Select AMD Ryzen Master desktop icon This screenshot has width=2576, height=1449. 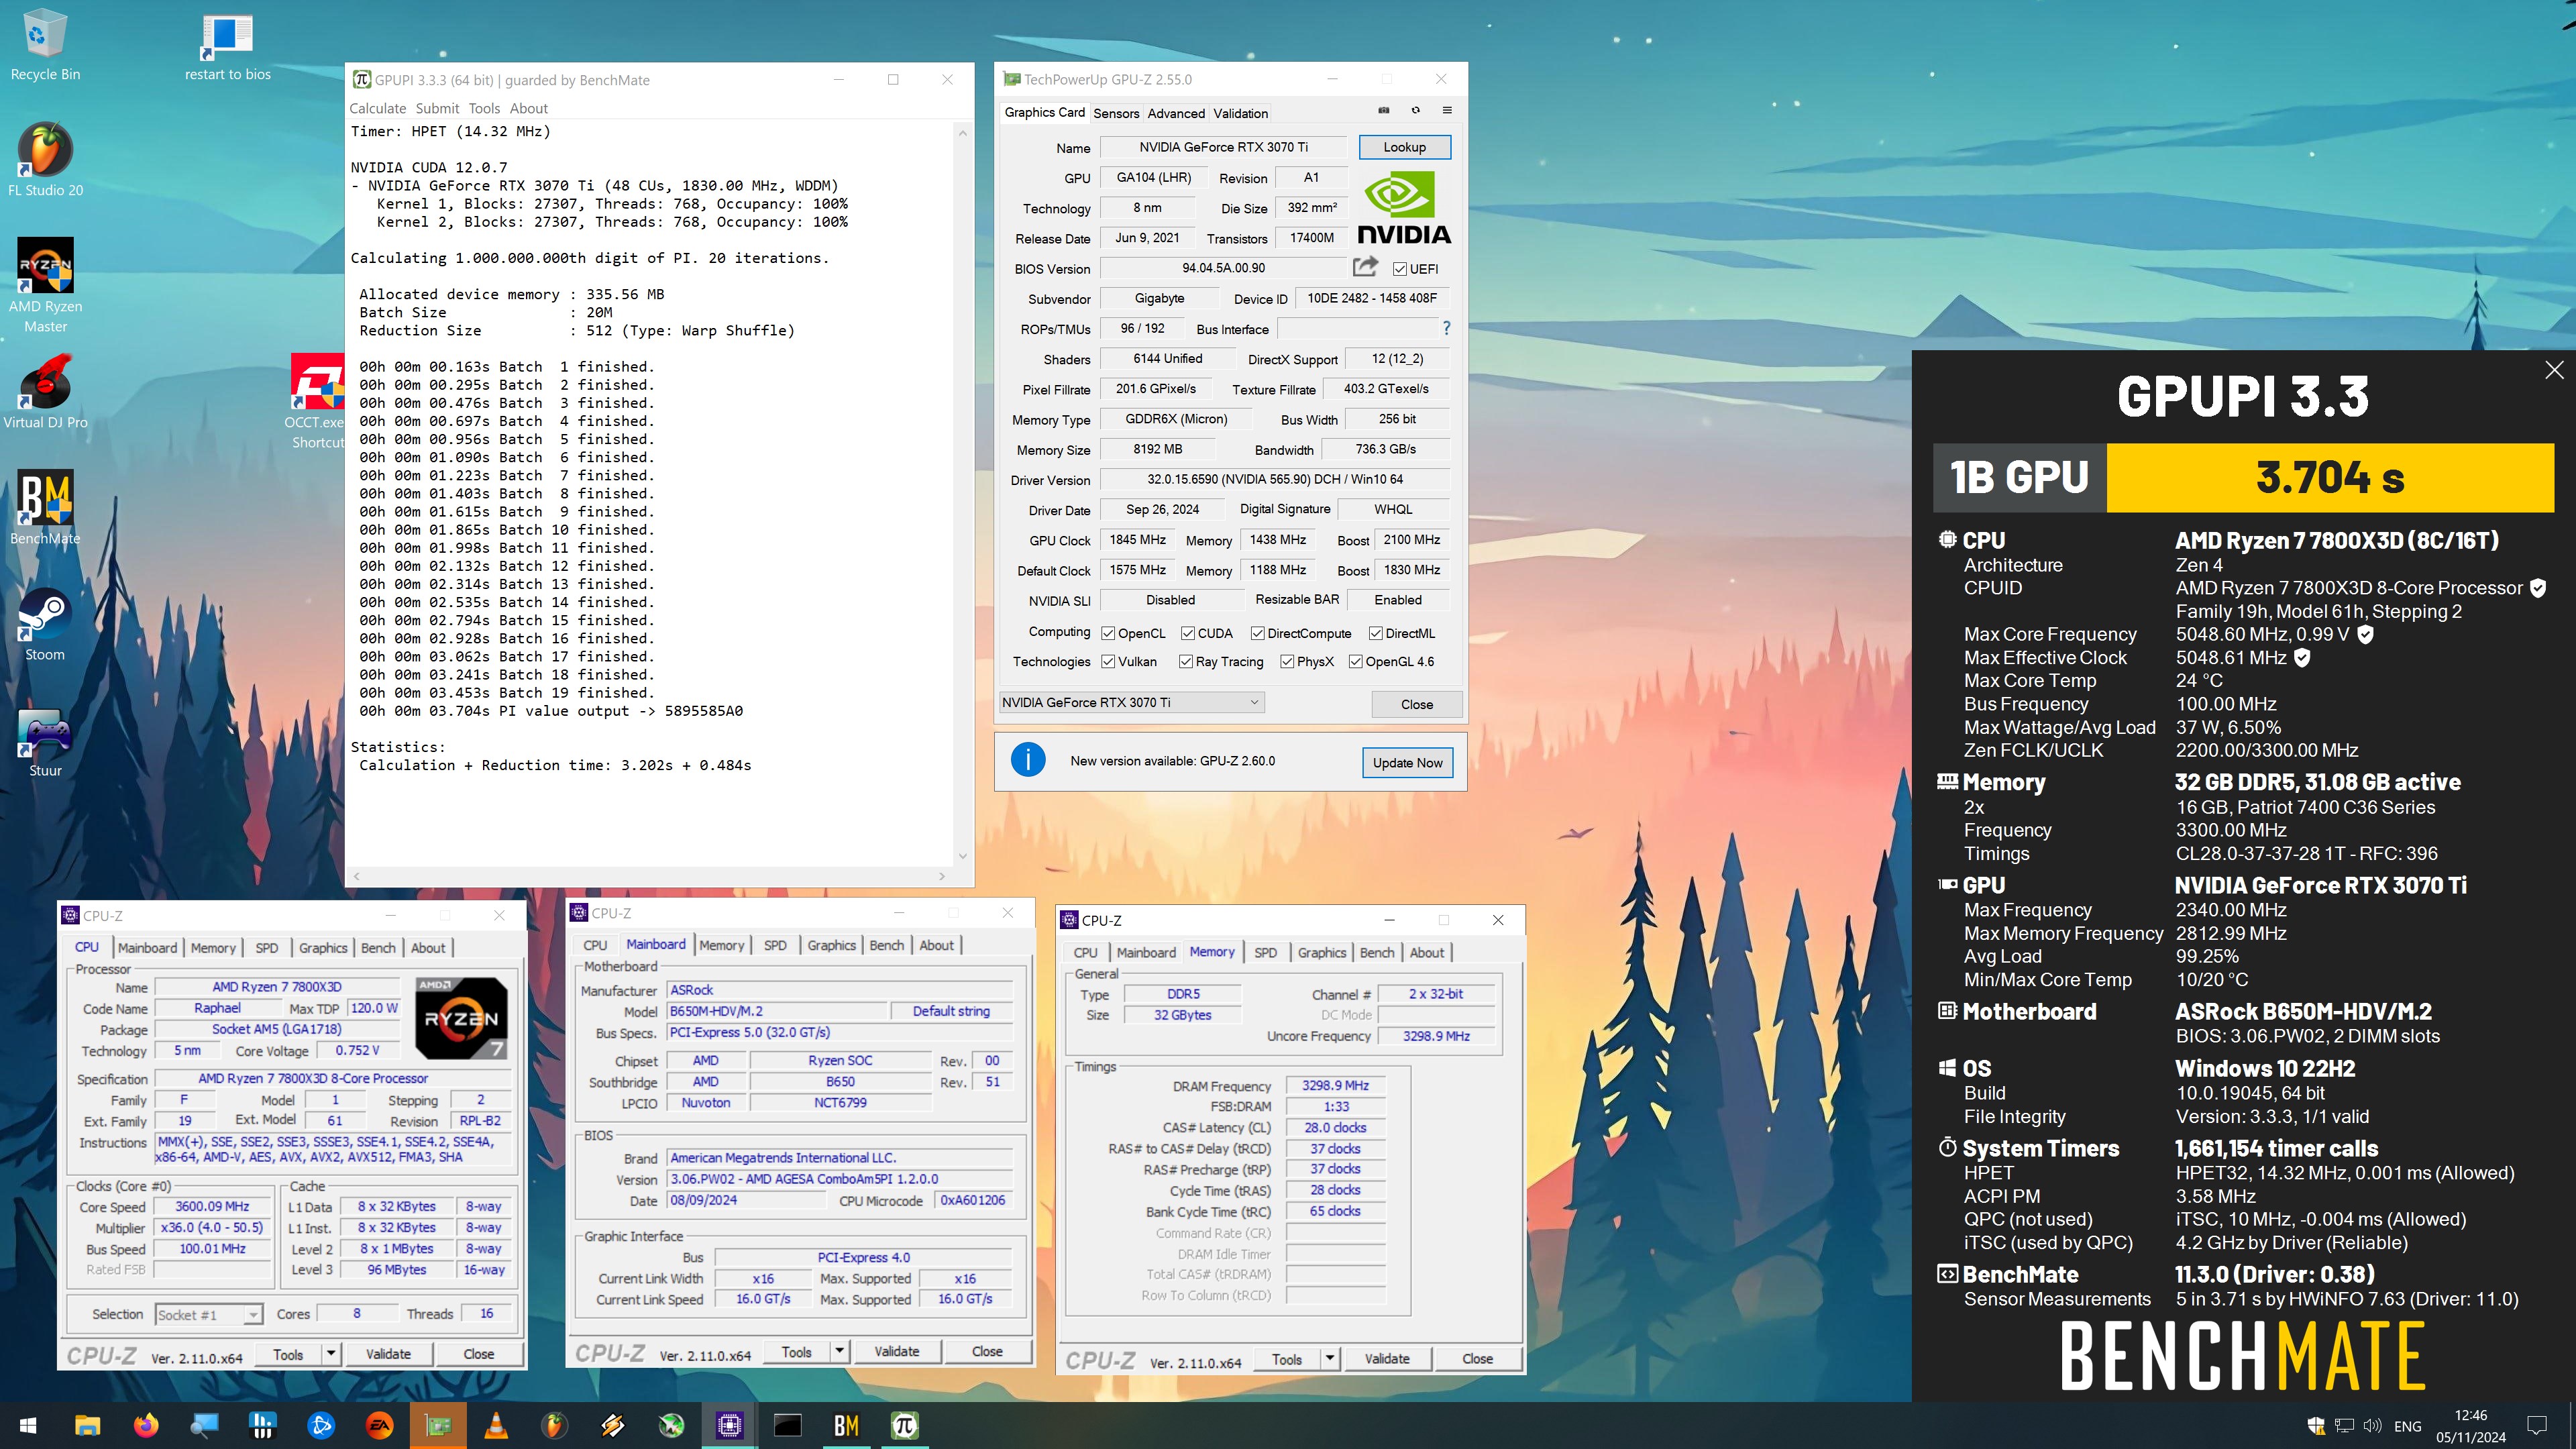click(45, 285)
